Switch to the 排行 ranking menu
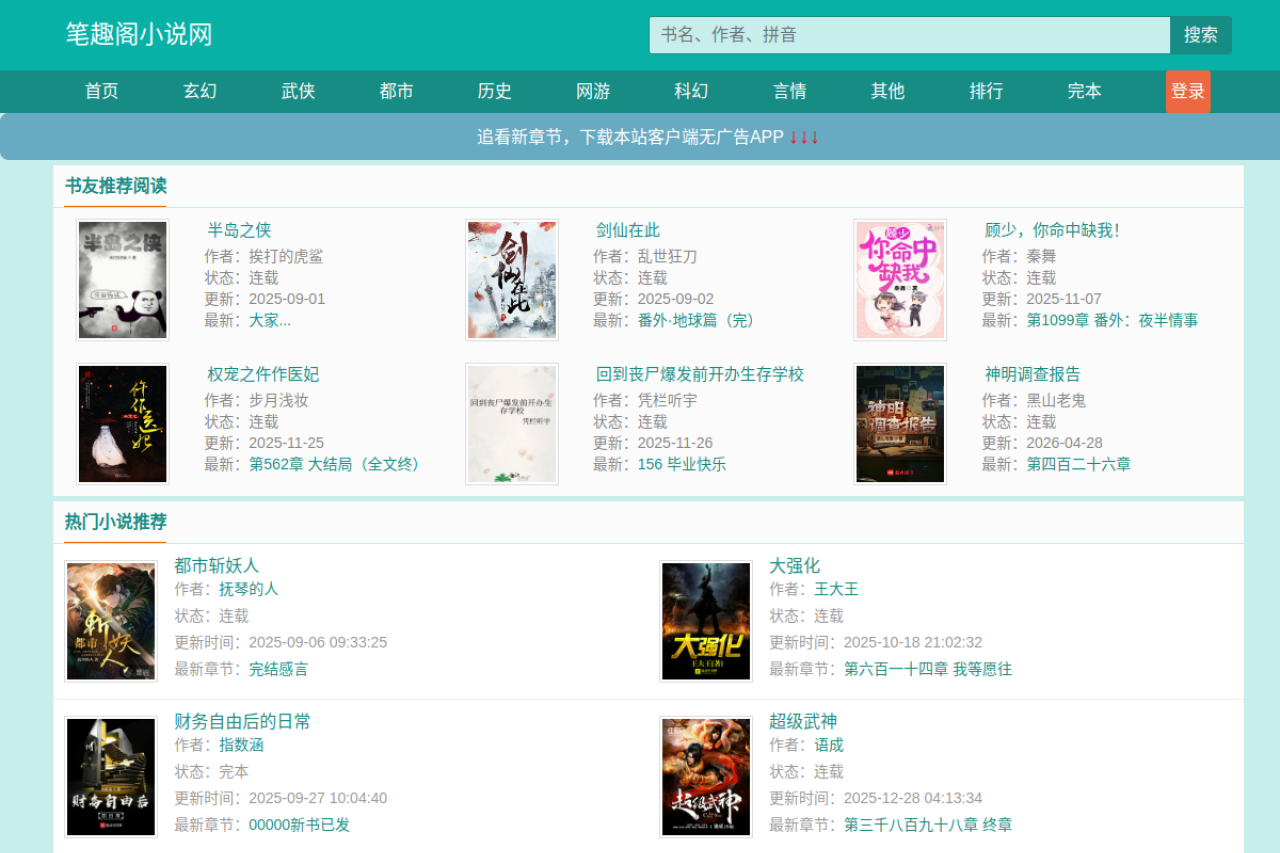This screenshot has width=1280, height=853. point(986,91)
